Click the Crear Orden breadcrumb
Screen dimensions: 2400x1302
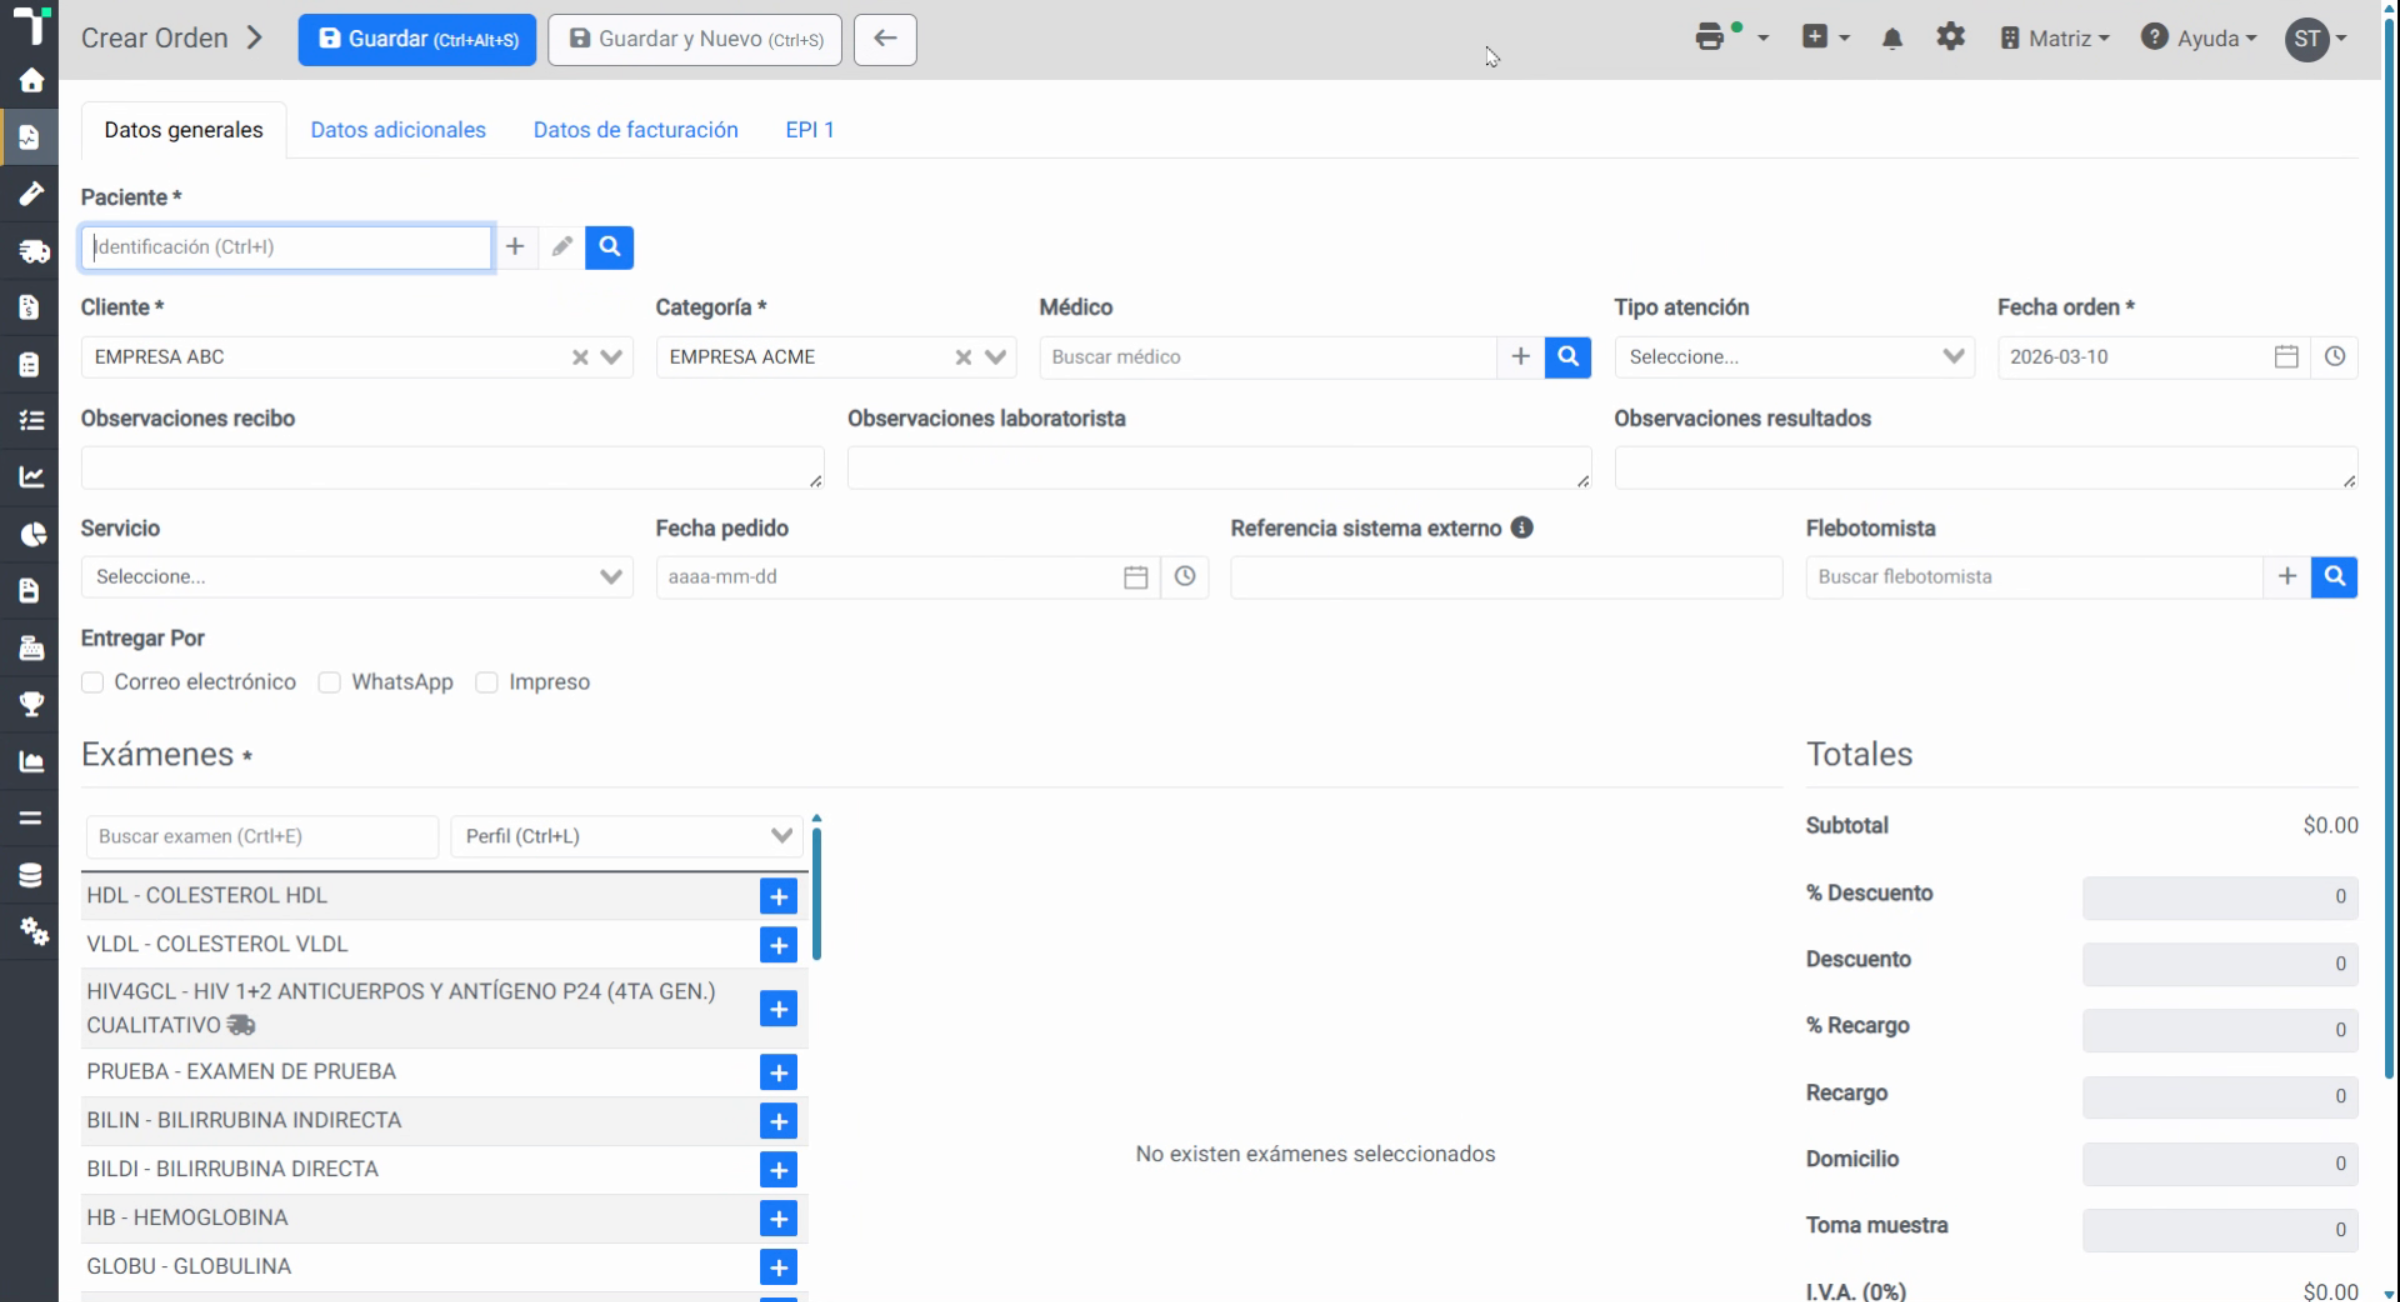155,38
